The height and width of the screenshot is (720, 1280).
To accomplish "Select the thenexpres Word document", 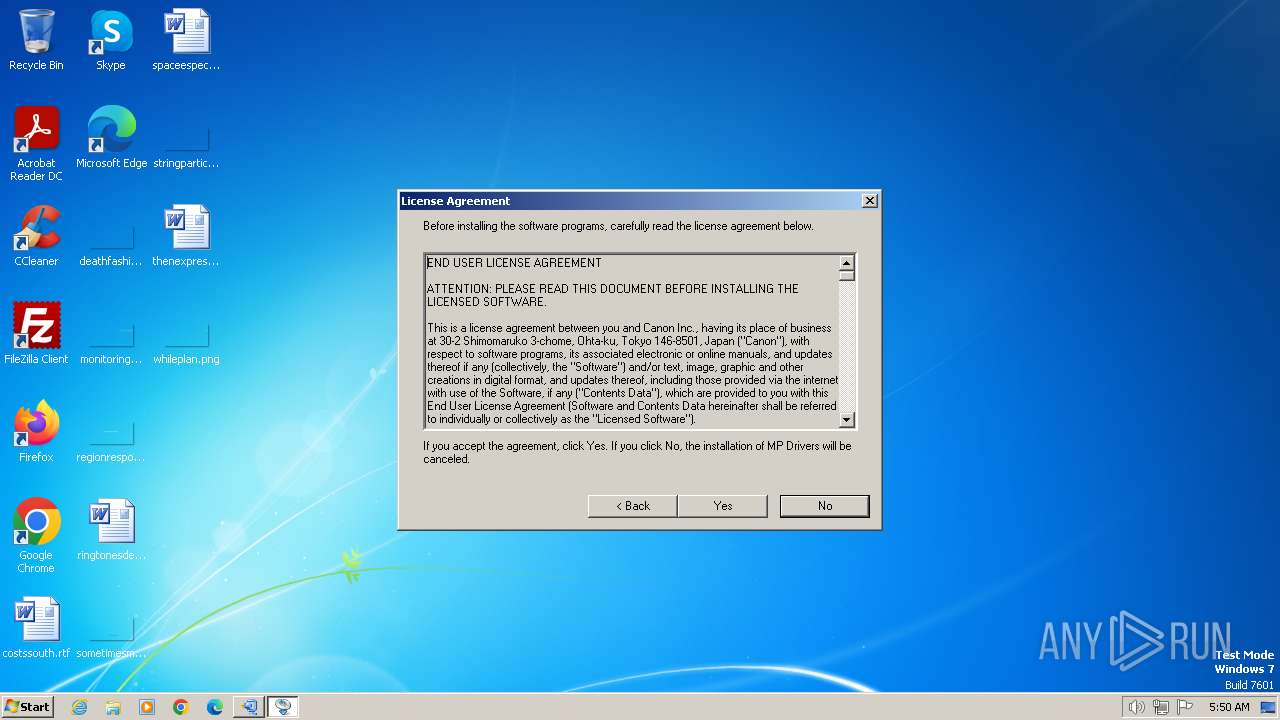I will click(x=186, y=236).
